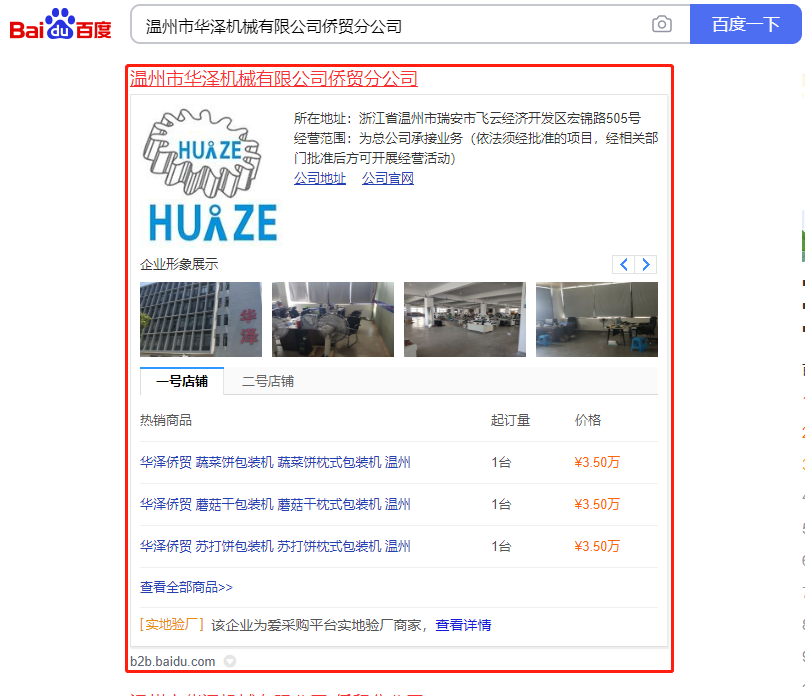Open result title 温州市华泽机械有限公司侨贸分公司
Image resolution: width=805 pixels, height=696 pixels.
tap(274, 79)
